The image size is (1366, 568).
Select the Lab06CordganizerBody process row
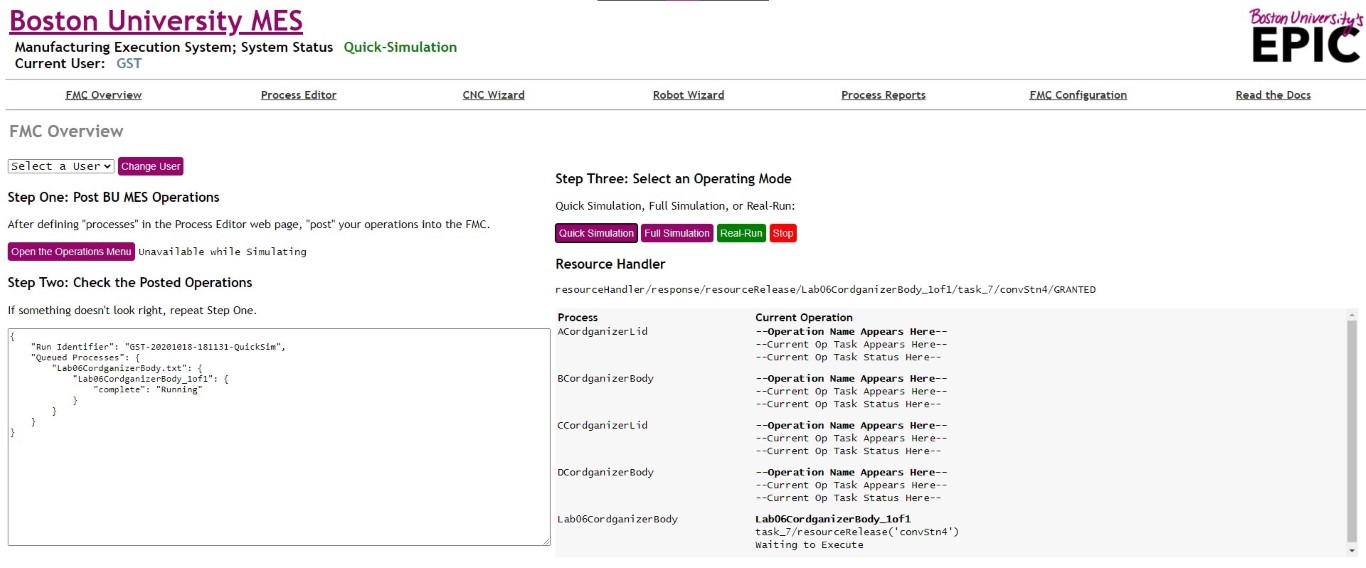tap(617, 519)
